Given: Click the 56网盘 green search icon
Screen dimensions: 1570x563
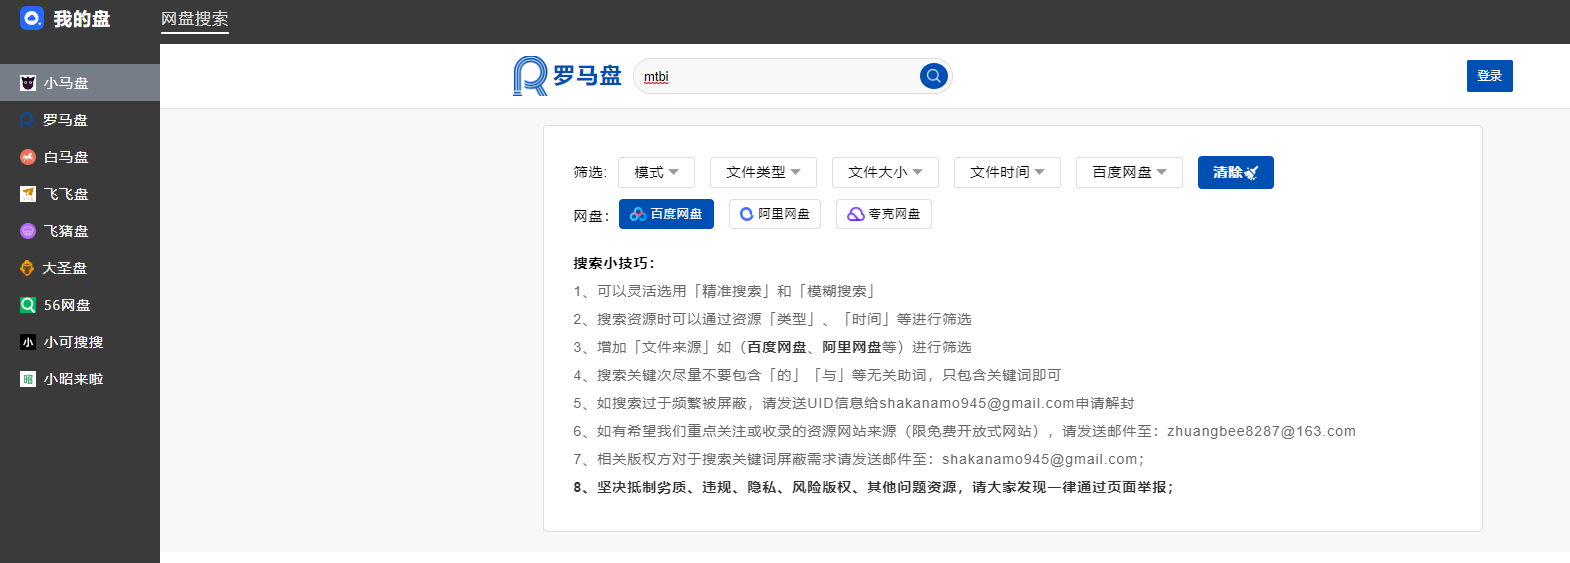Looking at the screenshot, I should tap(28, 305).
